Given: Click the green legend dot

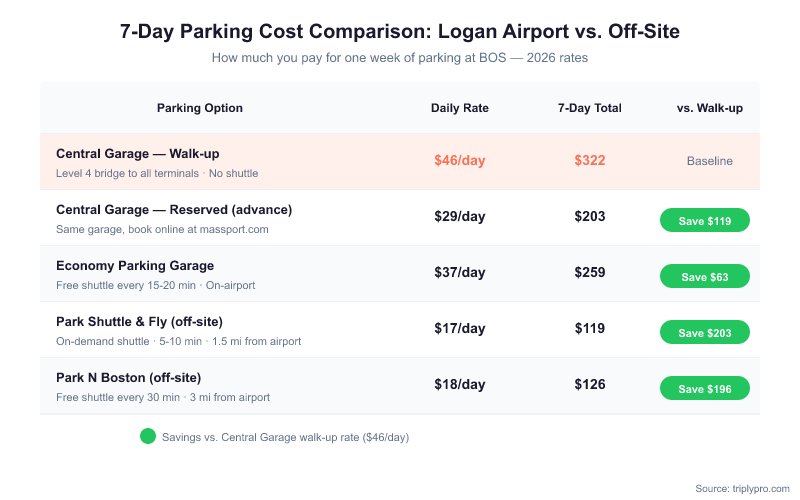Looking at the screenshot, I should [x=148, y=436].
